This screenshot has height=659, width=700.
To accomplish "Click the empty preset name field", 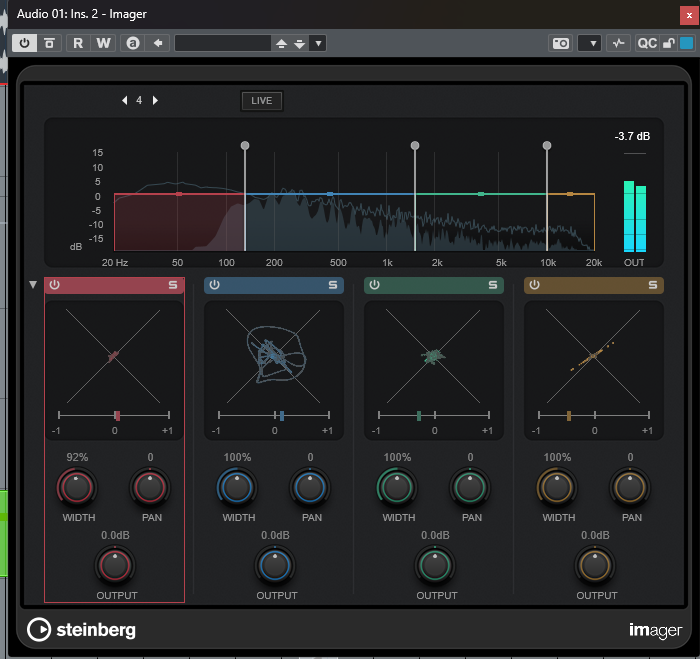I will [x=223, y=43].
